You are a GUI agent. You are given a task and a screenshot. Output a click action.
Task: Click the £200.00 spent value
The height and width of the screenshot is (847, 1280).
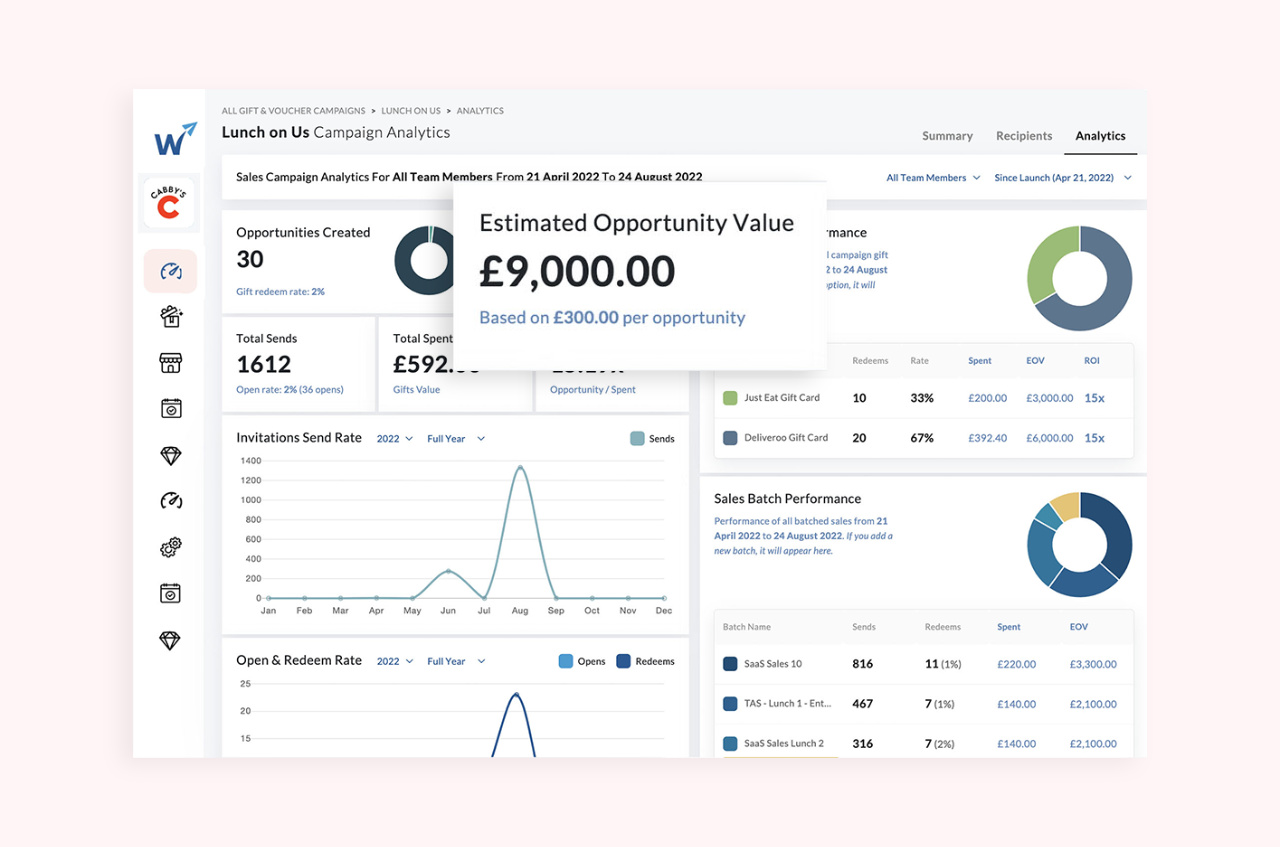tap(988, 398)
